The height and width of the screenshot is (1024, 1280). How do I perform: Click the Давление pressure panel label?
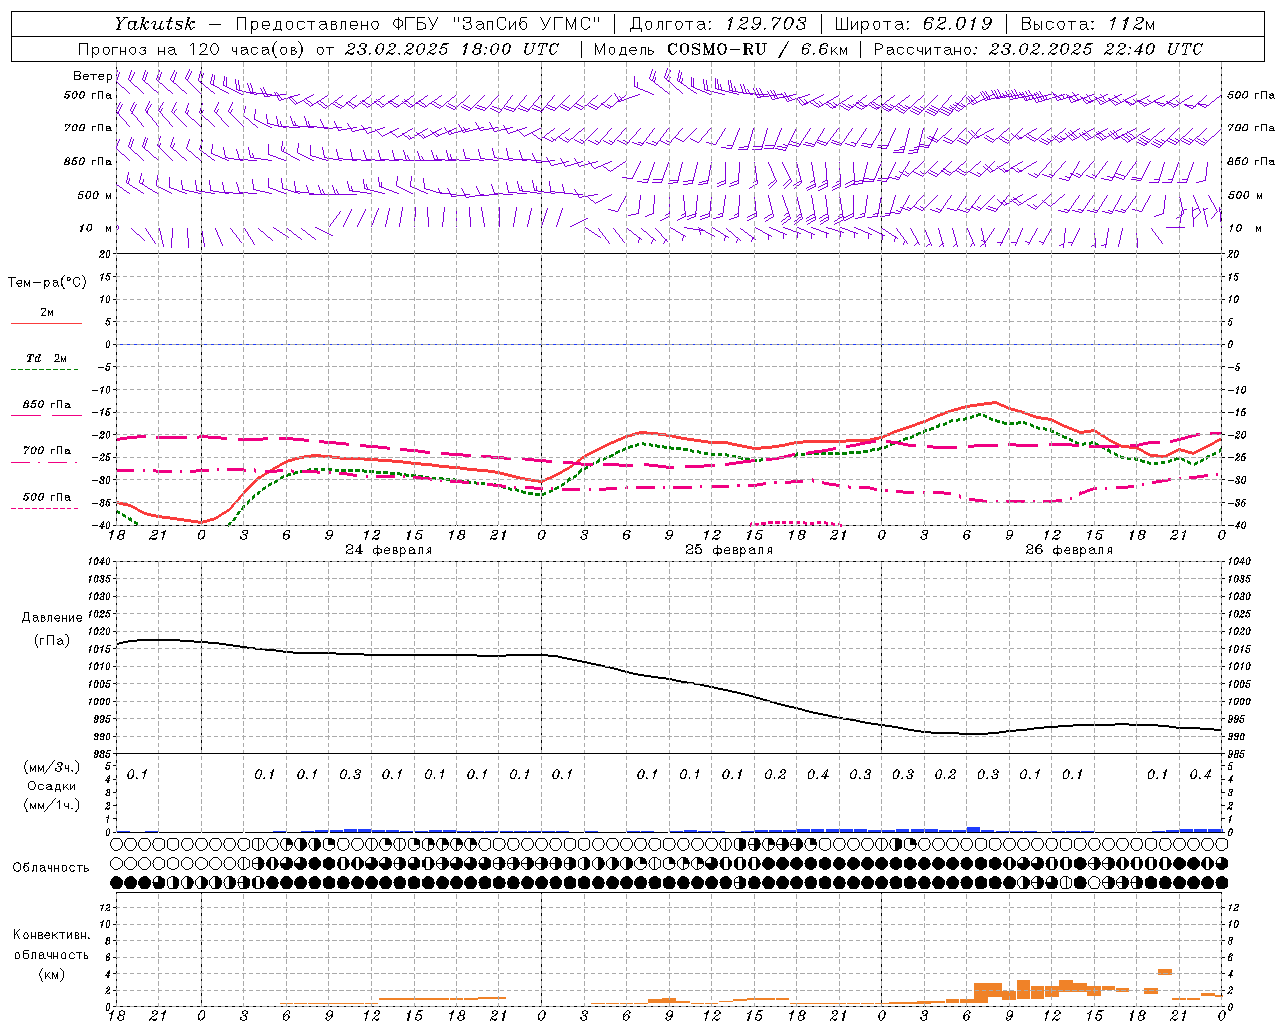tap(52, 618)
